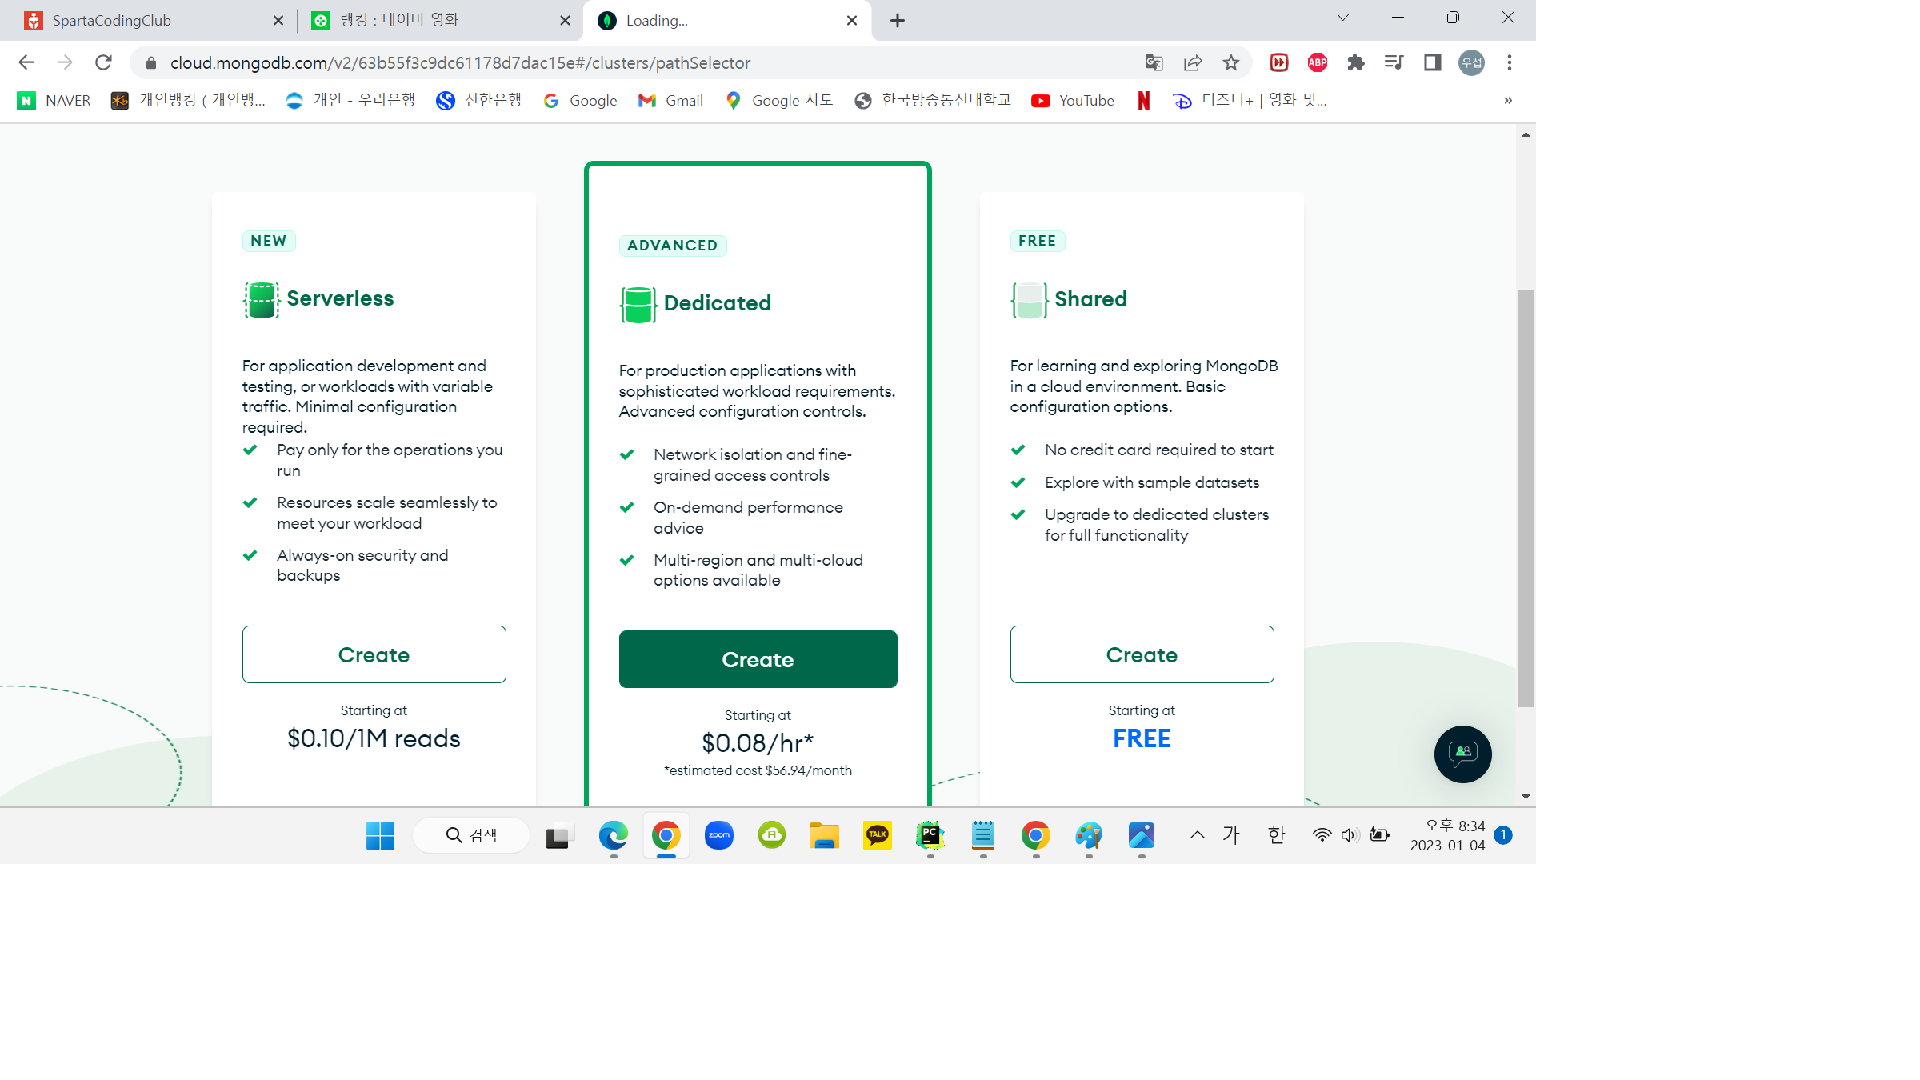The image size is (1920, 1080).
Task: Click the ADVANCED badge label
Action: tap(672, 246)
